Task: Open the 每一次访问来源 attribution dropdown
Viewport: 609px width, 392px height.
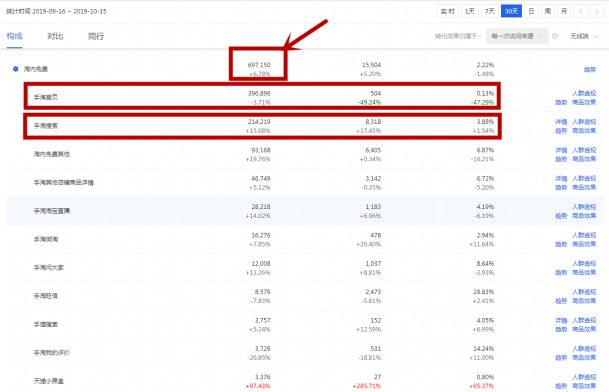Action: click(x=517, y=36)
